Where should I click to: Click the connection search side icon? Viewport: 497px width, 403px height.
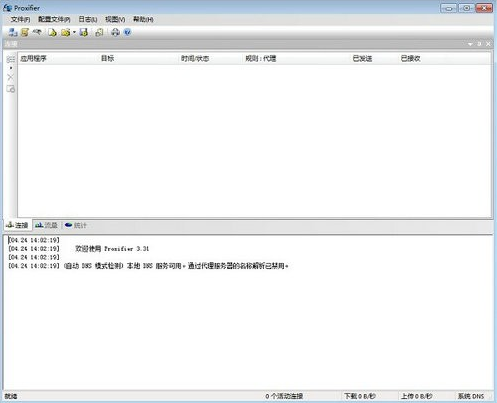(x=11, y=89)
